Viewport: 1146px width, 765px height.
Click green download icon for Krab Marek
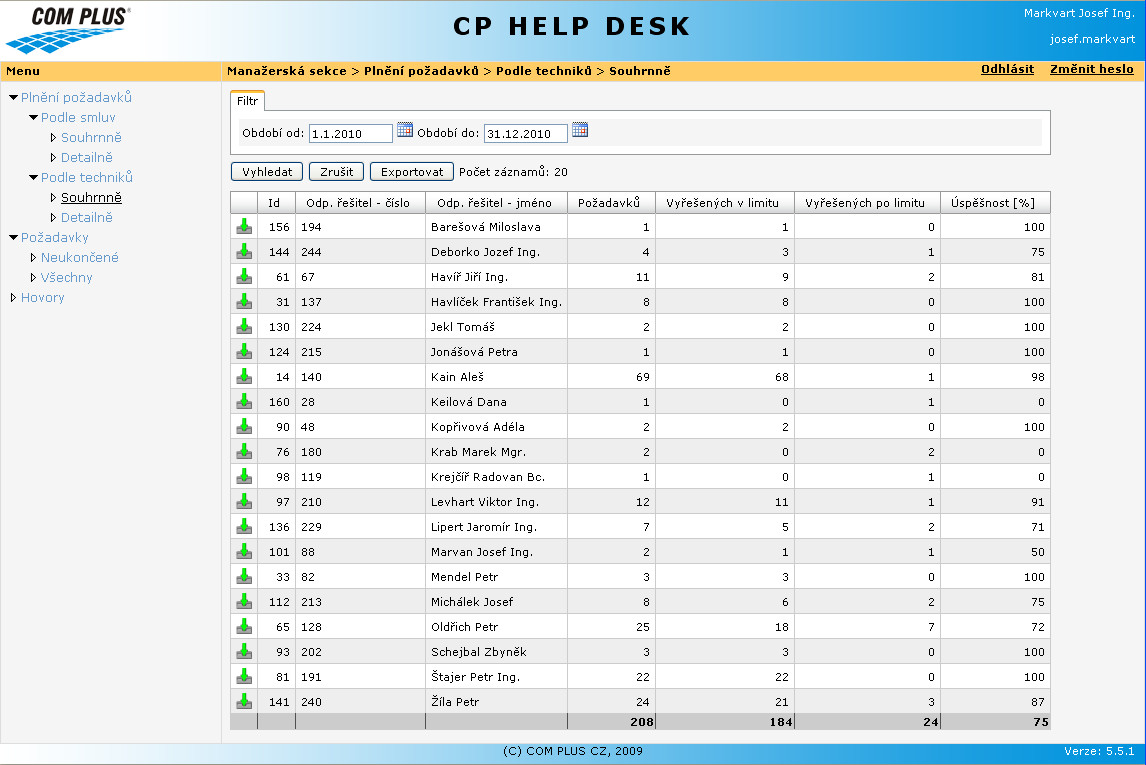[x=244, y=451]
